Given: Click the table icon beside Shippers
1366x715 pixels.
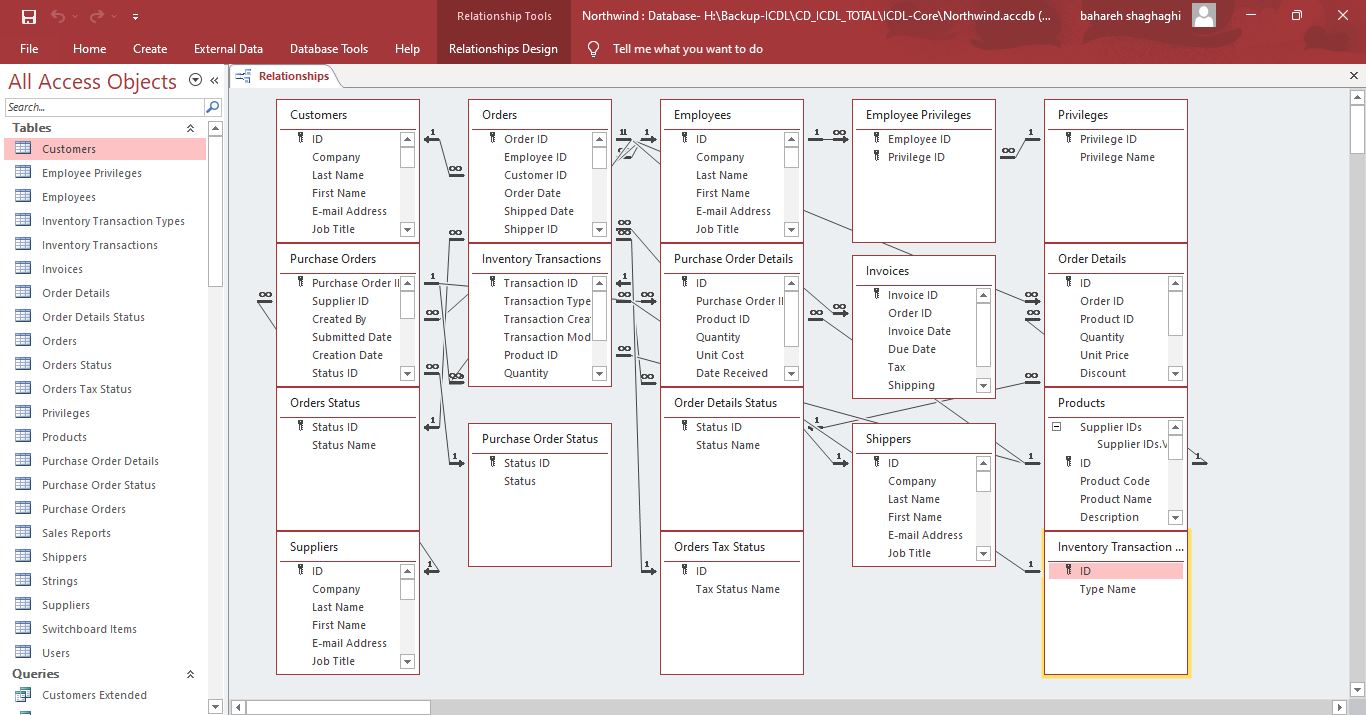Looking at the screenshot, I should click(23, 557).
